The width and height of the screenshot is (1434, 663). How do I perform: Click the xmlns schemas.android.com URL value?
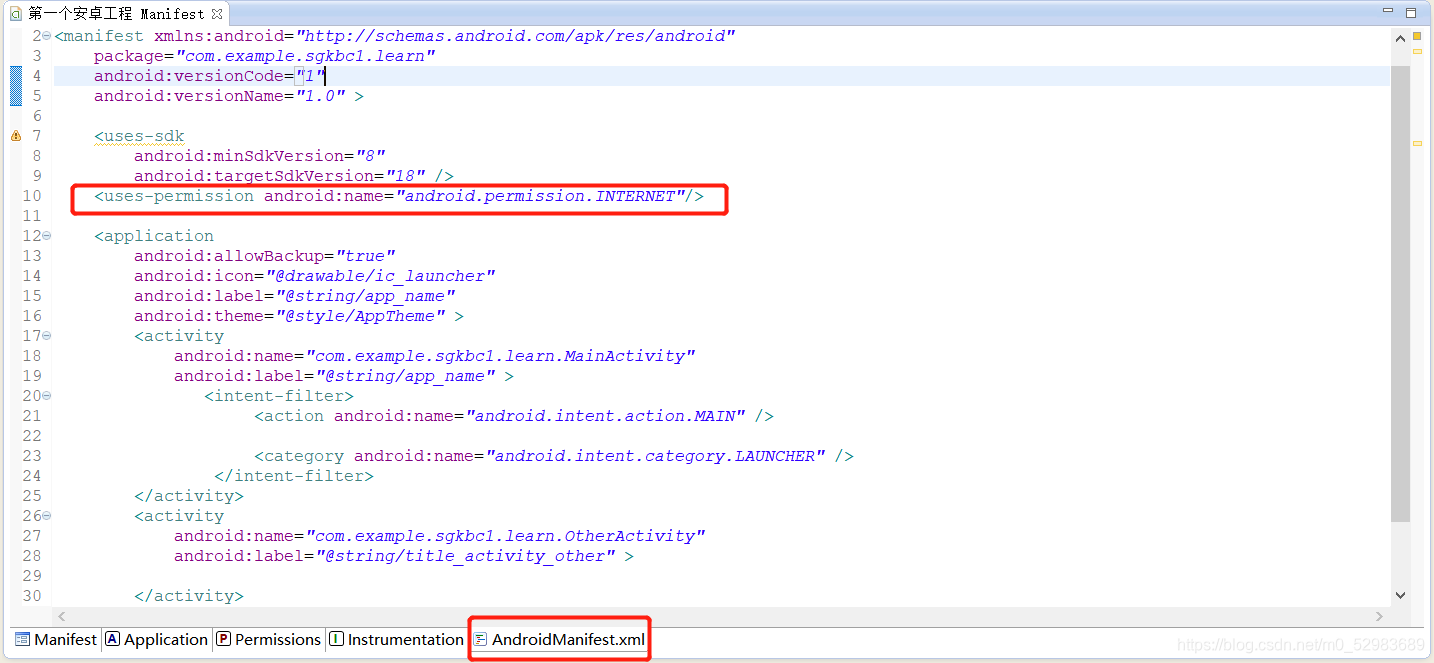click(x=515, y=36)
